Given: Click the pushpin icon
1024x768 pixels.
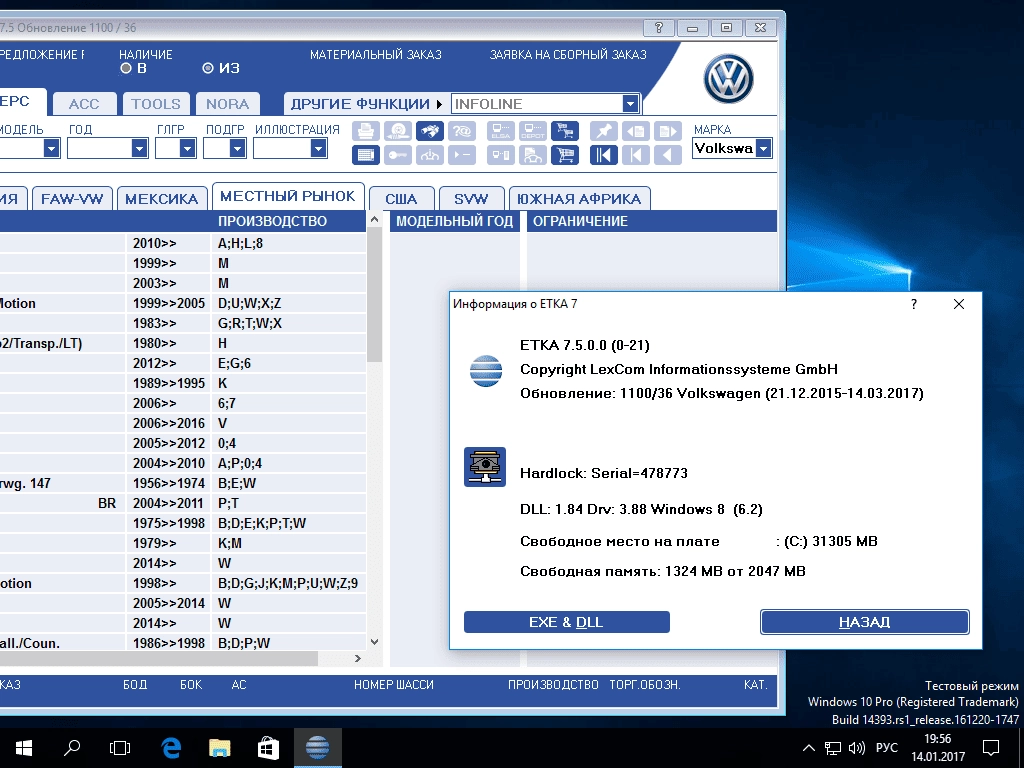Looking at the screenshot, I should point(604,131).
